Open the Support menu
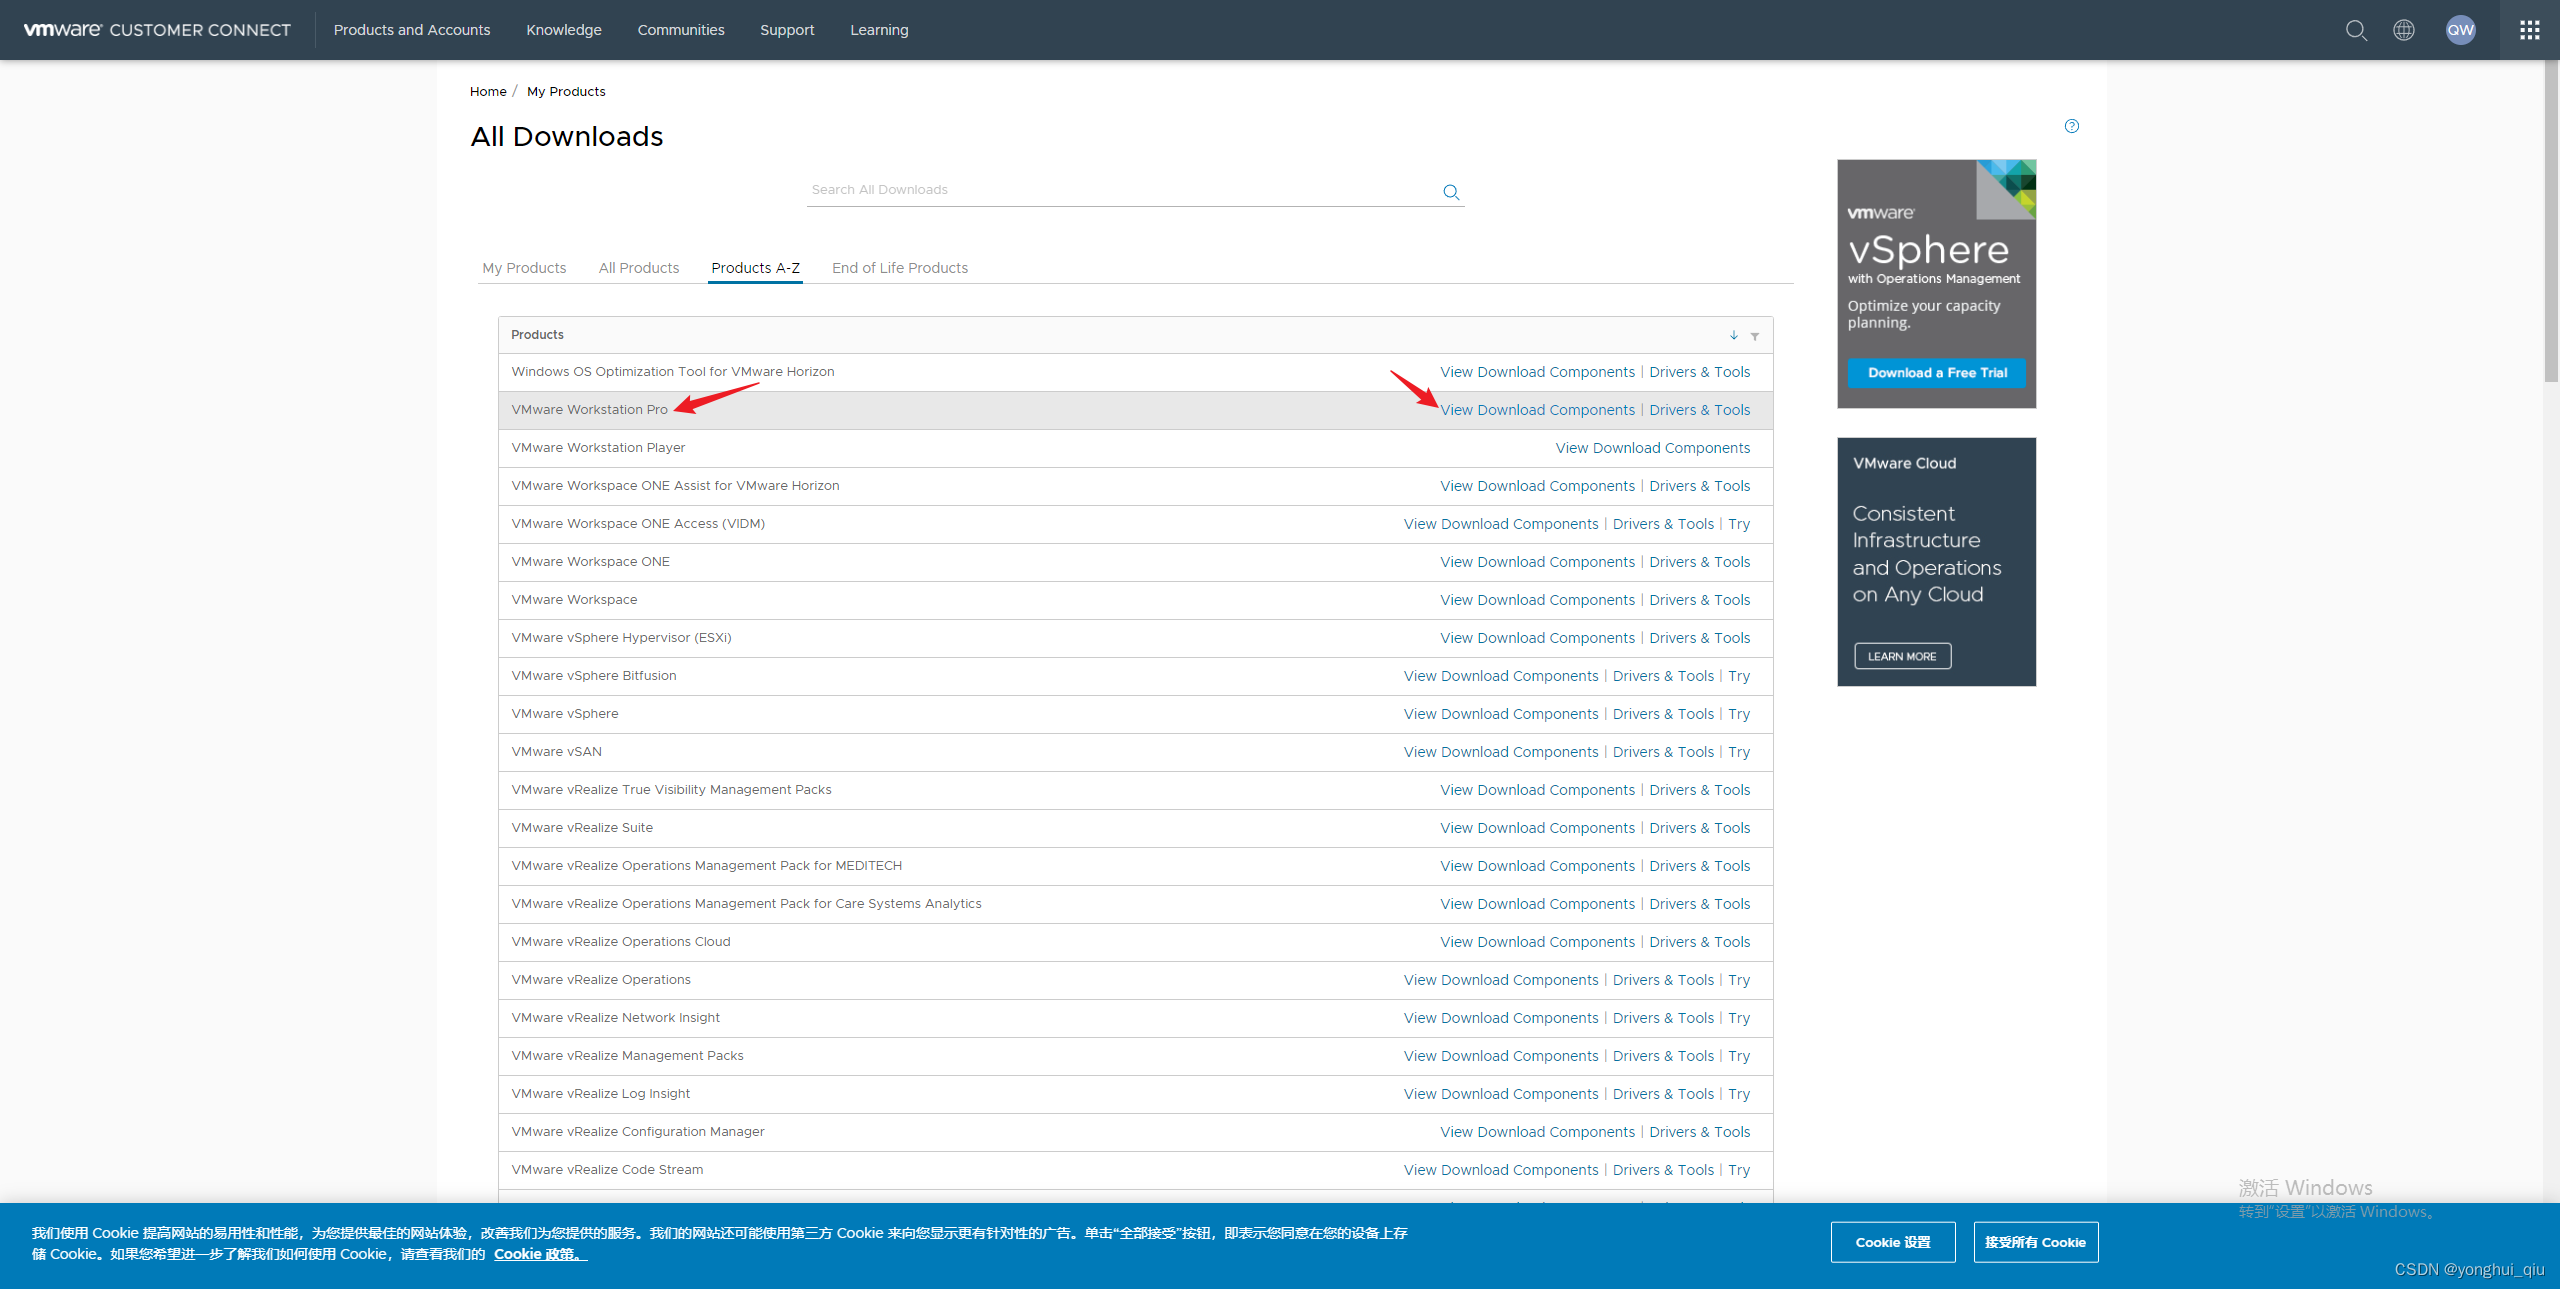 (x=787, y=30)
